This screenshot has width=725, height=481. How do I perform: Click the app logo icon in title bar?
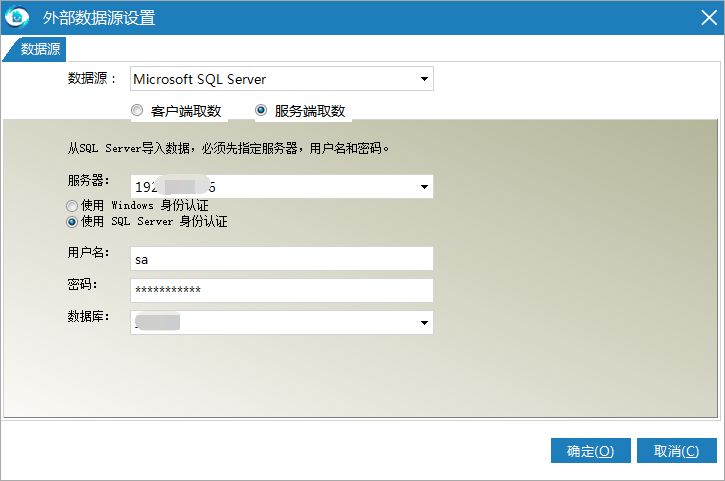click(17, 18)
